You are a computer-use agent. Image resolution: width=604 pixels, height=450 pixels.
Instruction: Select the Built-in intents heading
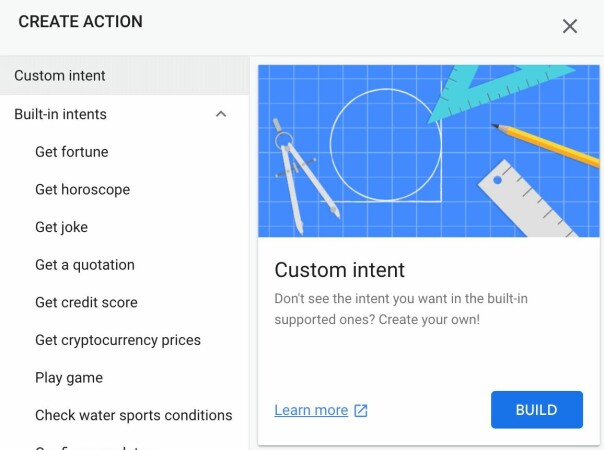[124, 114]
